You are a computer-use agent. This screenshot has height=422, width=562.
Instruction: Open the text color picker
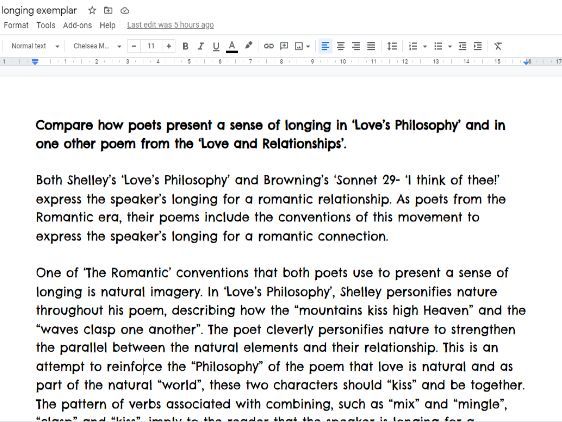pyautogui.click(x=232, y=46)
